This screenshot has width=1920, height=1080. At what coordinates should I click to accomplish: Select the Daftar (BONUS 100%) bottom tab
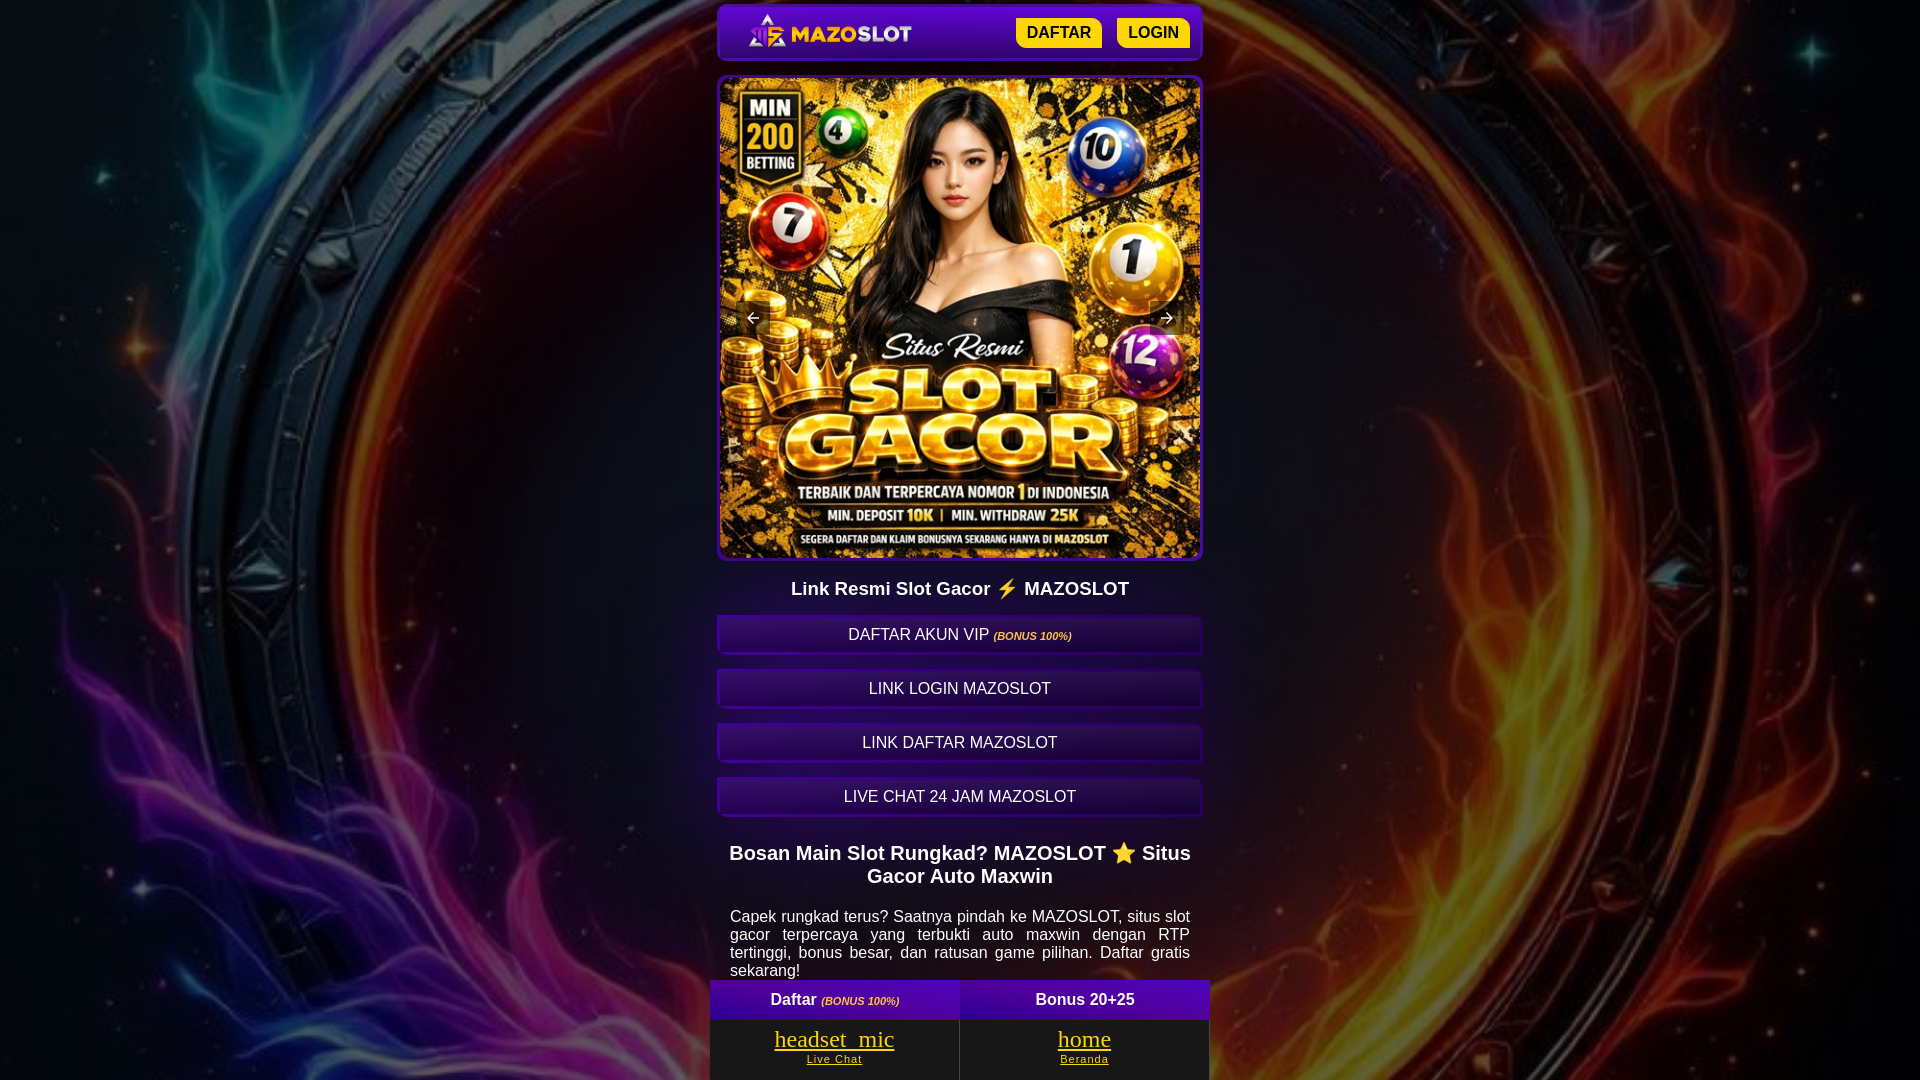click(x=834, y=1000)
